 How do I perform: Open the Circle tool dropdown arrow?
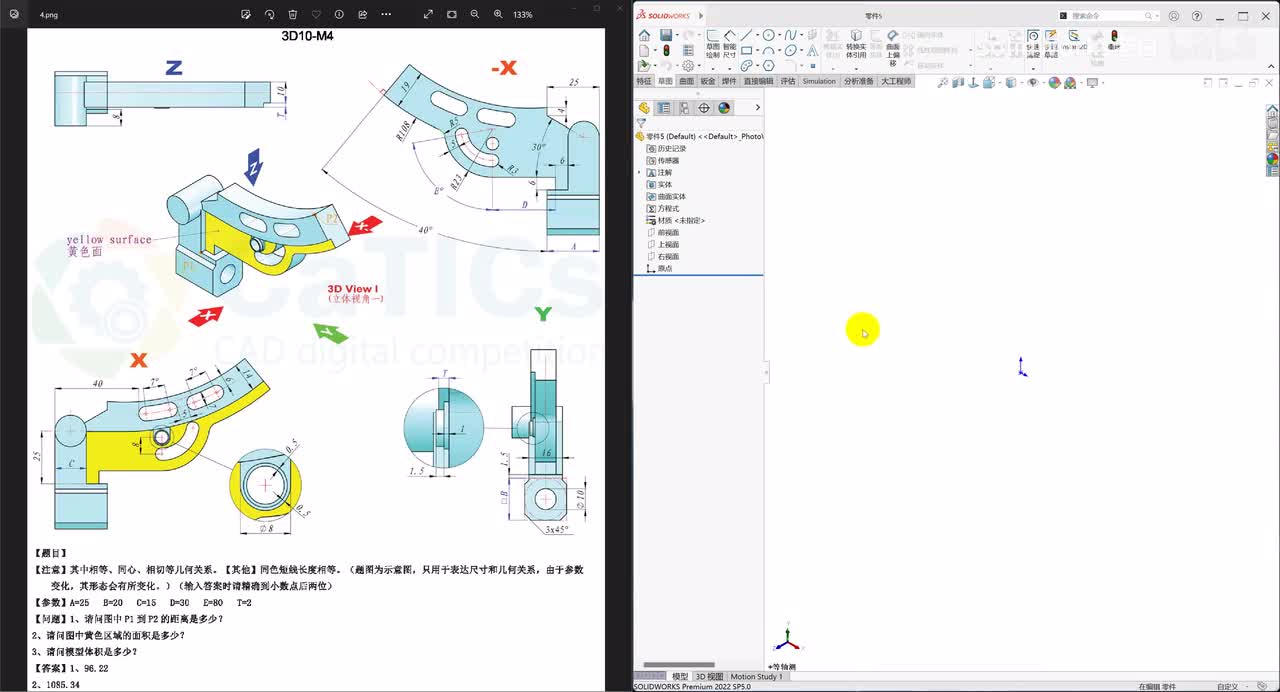(x=778, y=36)
